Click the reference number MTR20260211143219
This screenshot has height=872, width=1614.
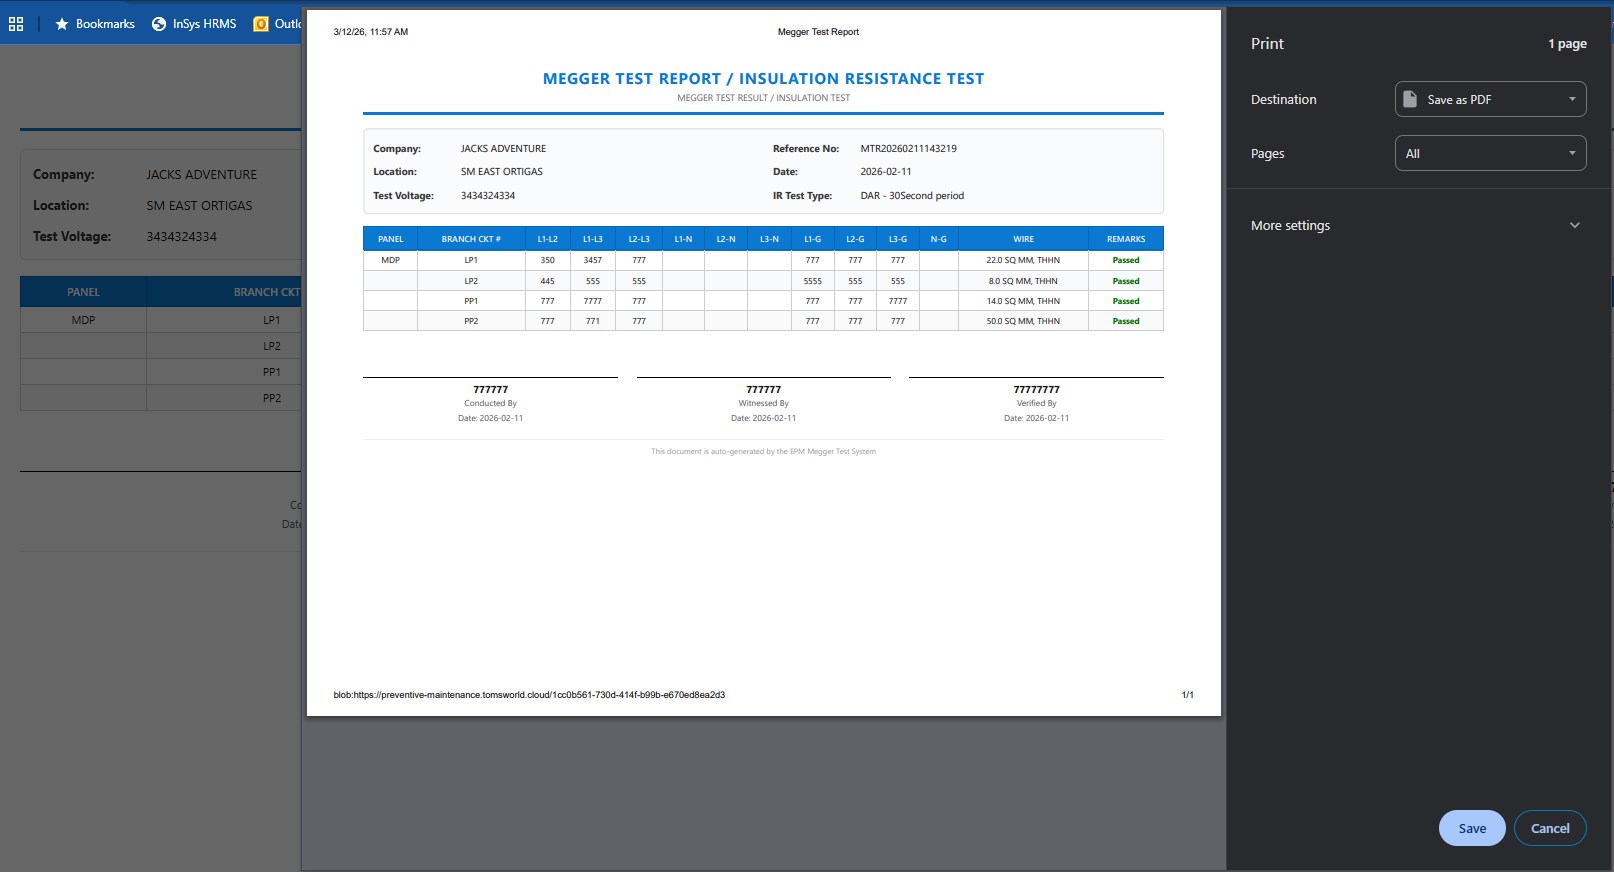pos(908,149)
